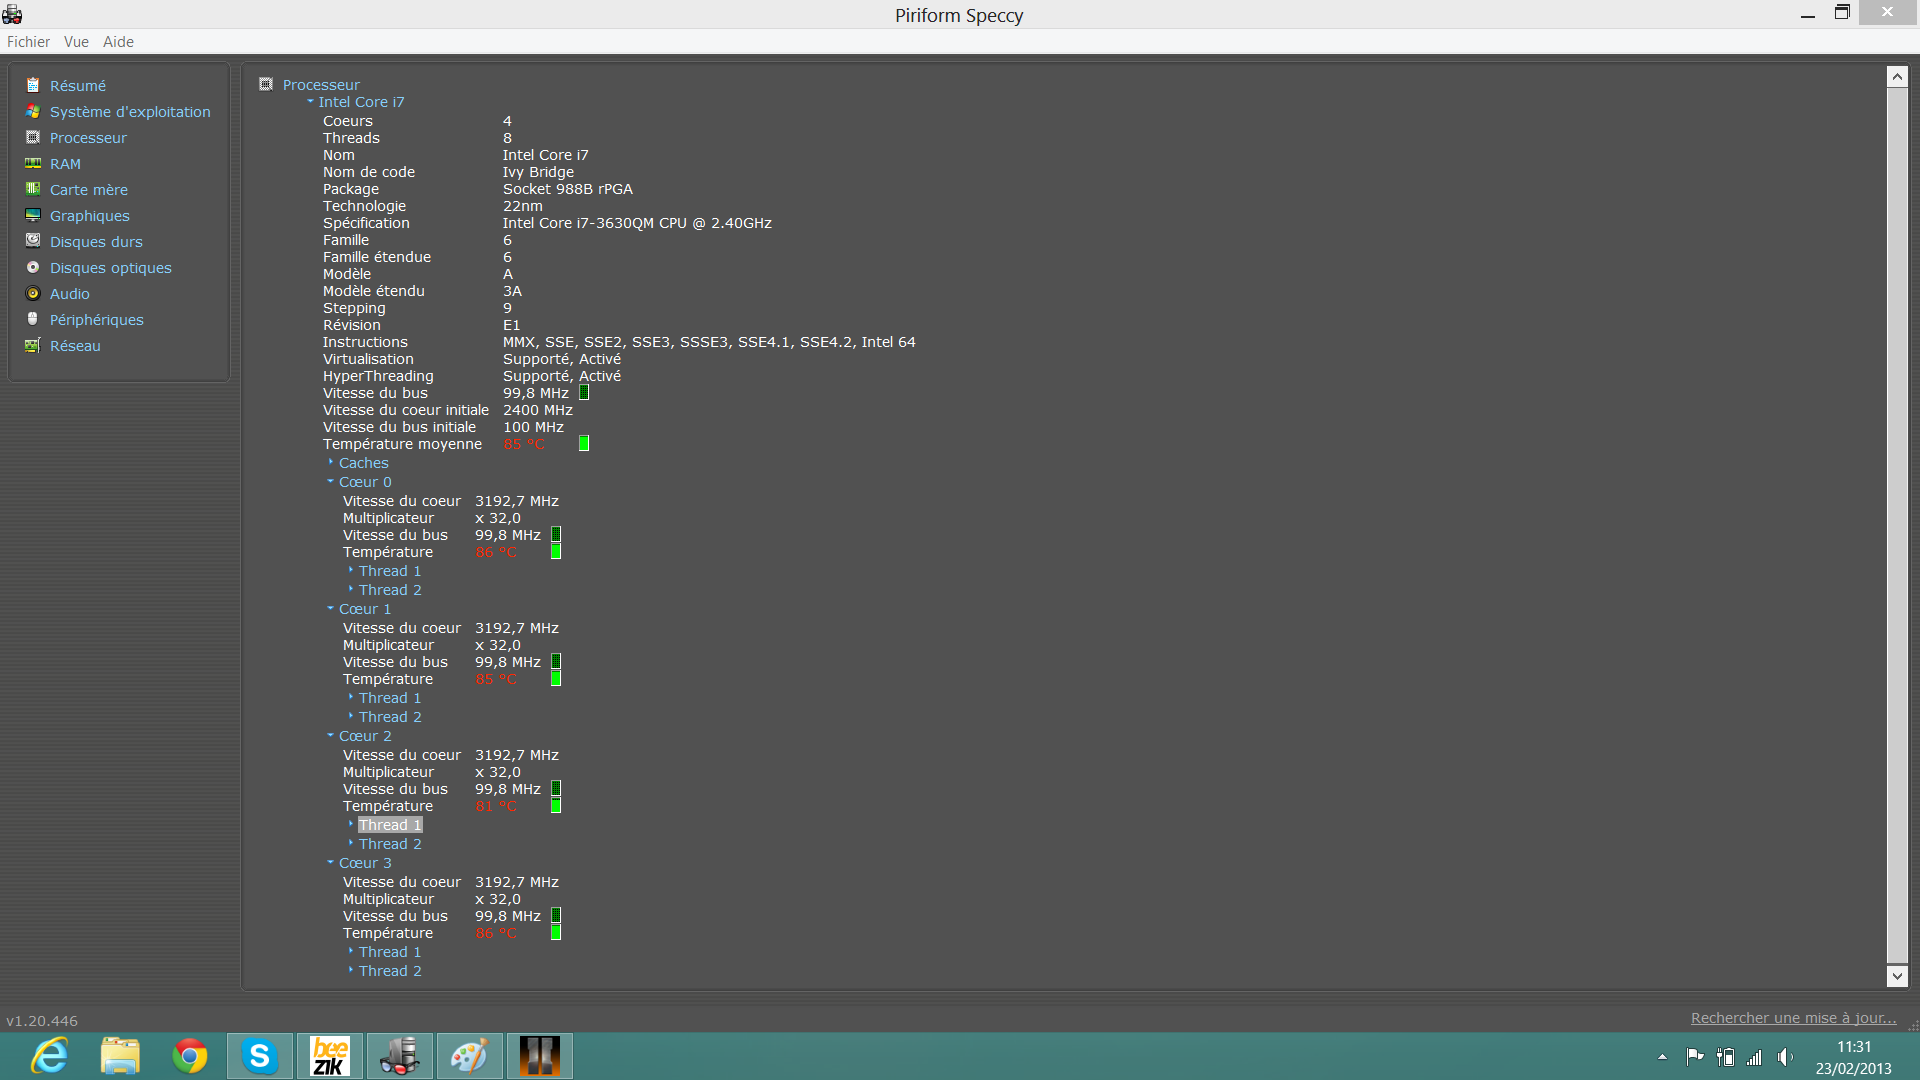The width and height of the screenshot is (1920, 1080).
Task: Open Skype from the taskbar
Action: pyautogui.click(x=260, y=1056)
